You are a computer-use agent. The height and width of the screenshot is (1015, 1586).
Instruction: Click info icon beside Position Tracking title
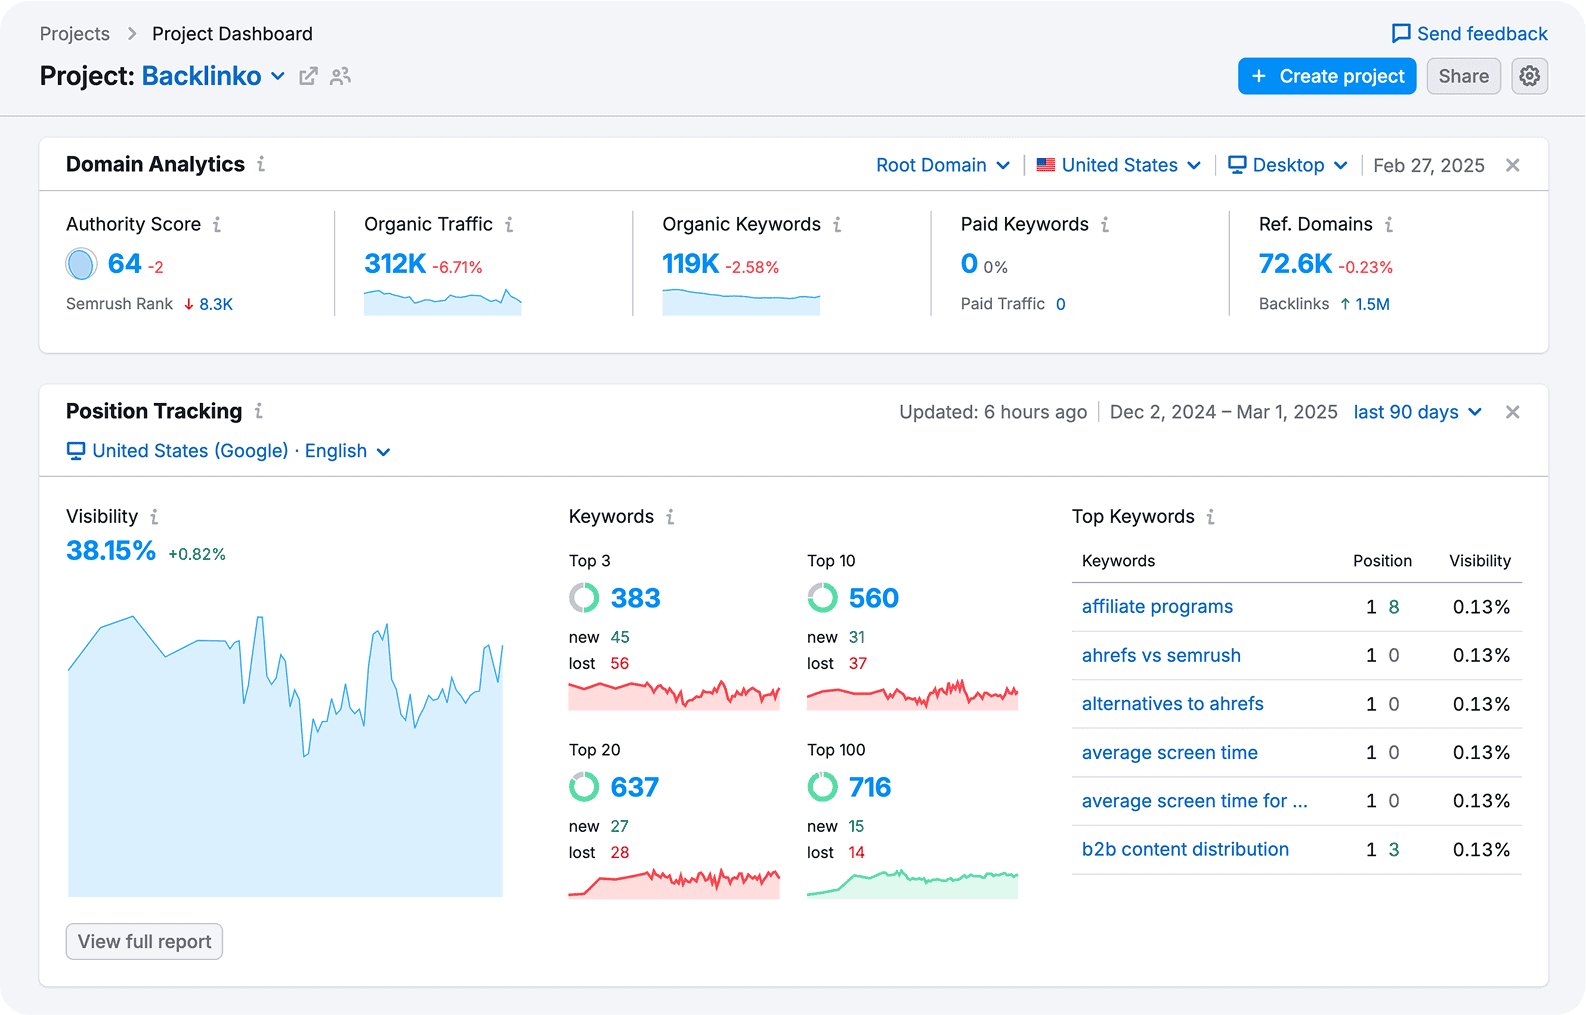tap(259, 411)
